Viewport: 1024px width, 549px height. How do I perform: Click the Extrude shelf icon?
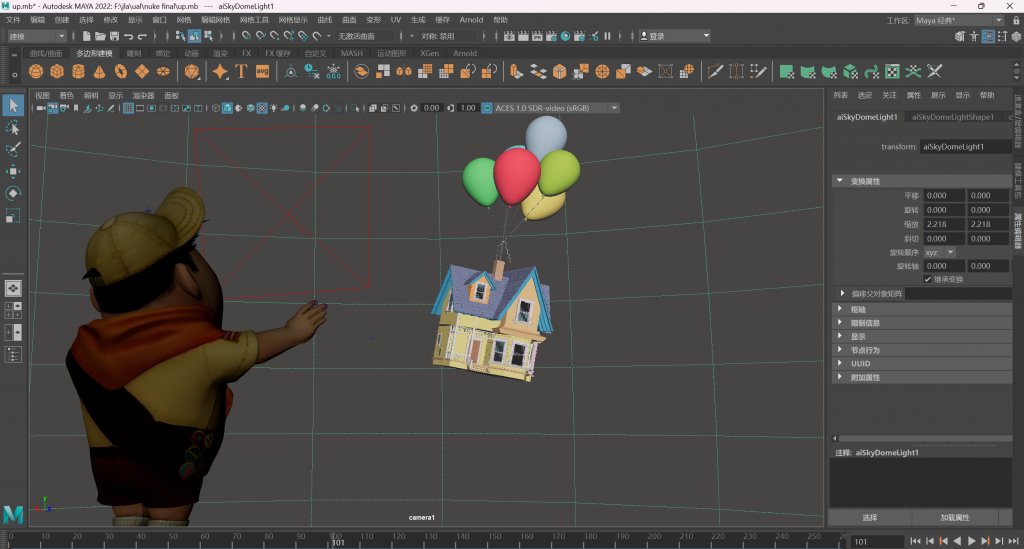(517, 71)
